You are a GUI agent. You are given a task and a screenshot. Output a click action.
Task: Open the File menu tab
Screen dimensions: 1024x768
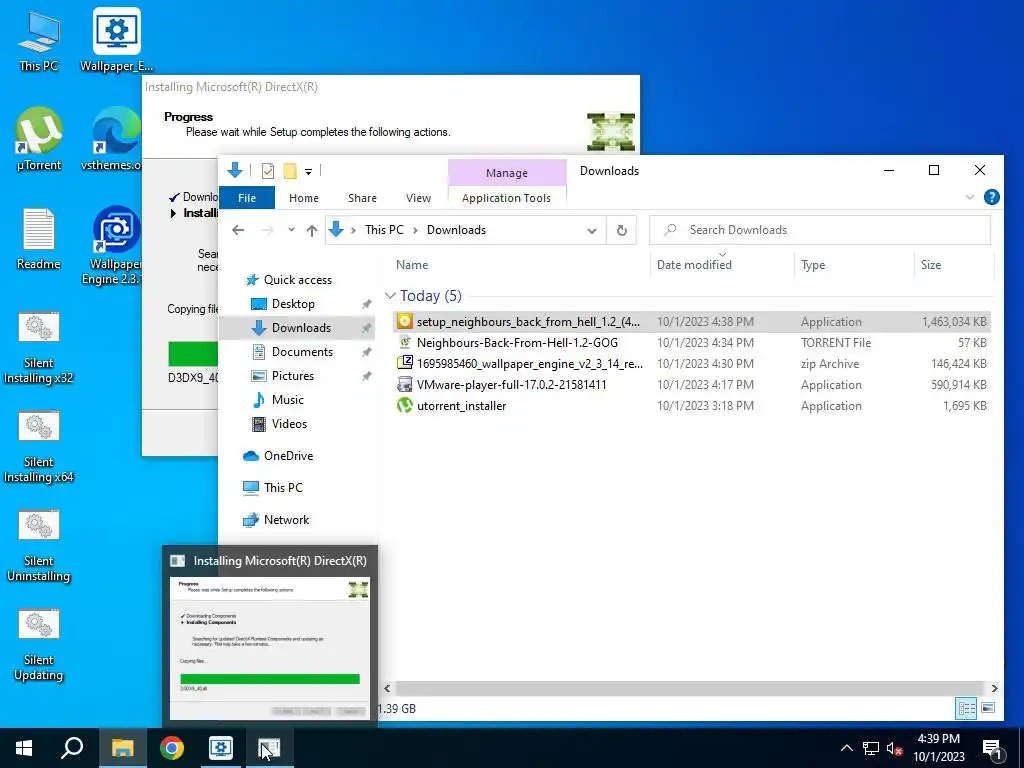pos(247,198)
